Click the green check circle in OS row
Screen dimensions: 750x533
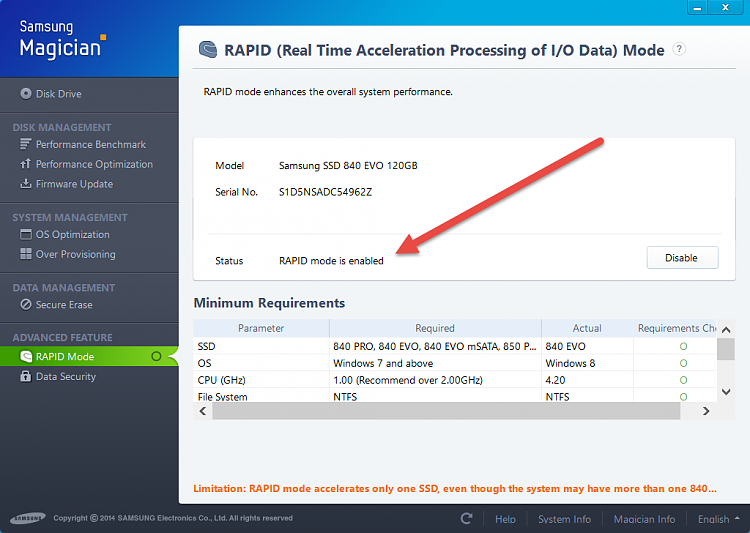pyautogui.click(x=683, y=363)
